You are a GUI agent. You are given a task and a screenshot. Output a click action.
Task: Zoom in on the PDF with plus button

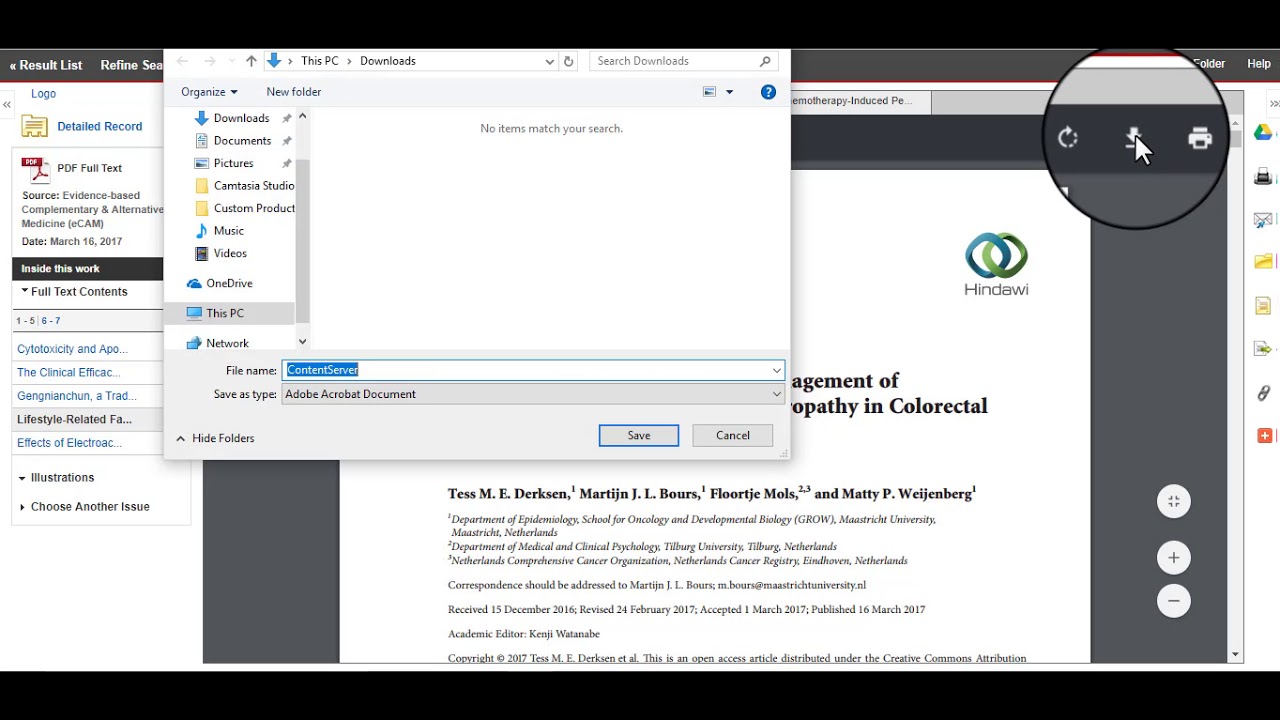click(x=1174, y=558)
